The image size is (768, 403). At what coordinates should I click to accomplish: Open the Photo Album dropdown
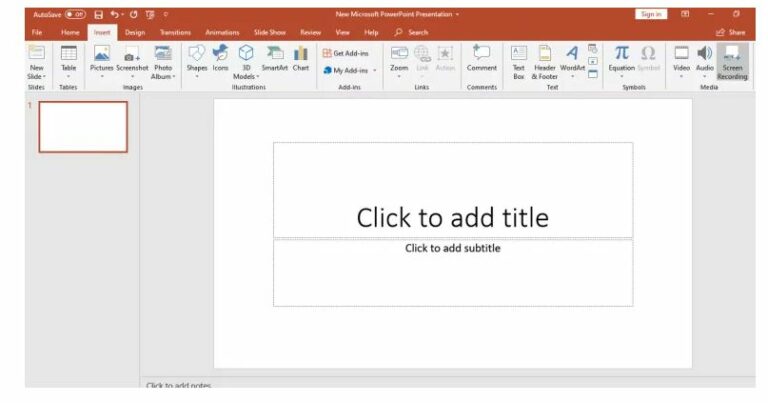(163, 76)
